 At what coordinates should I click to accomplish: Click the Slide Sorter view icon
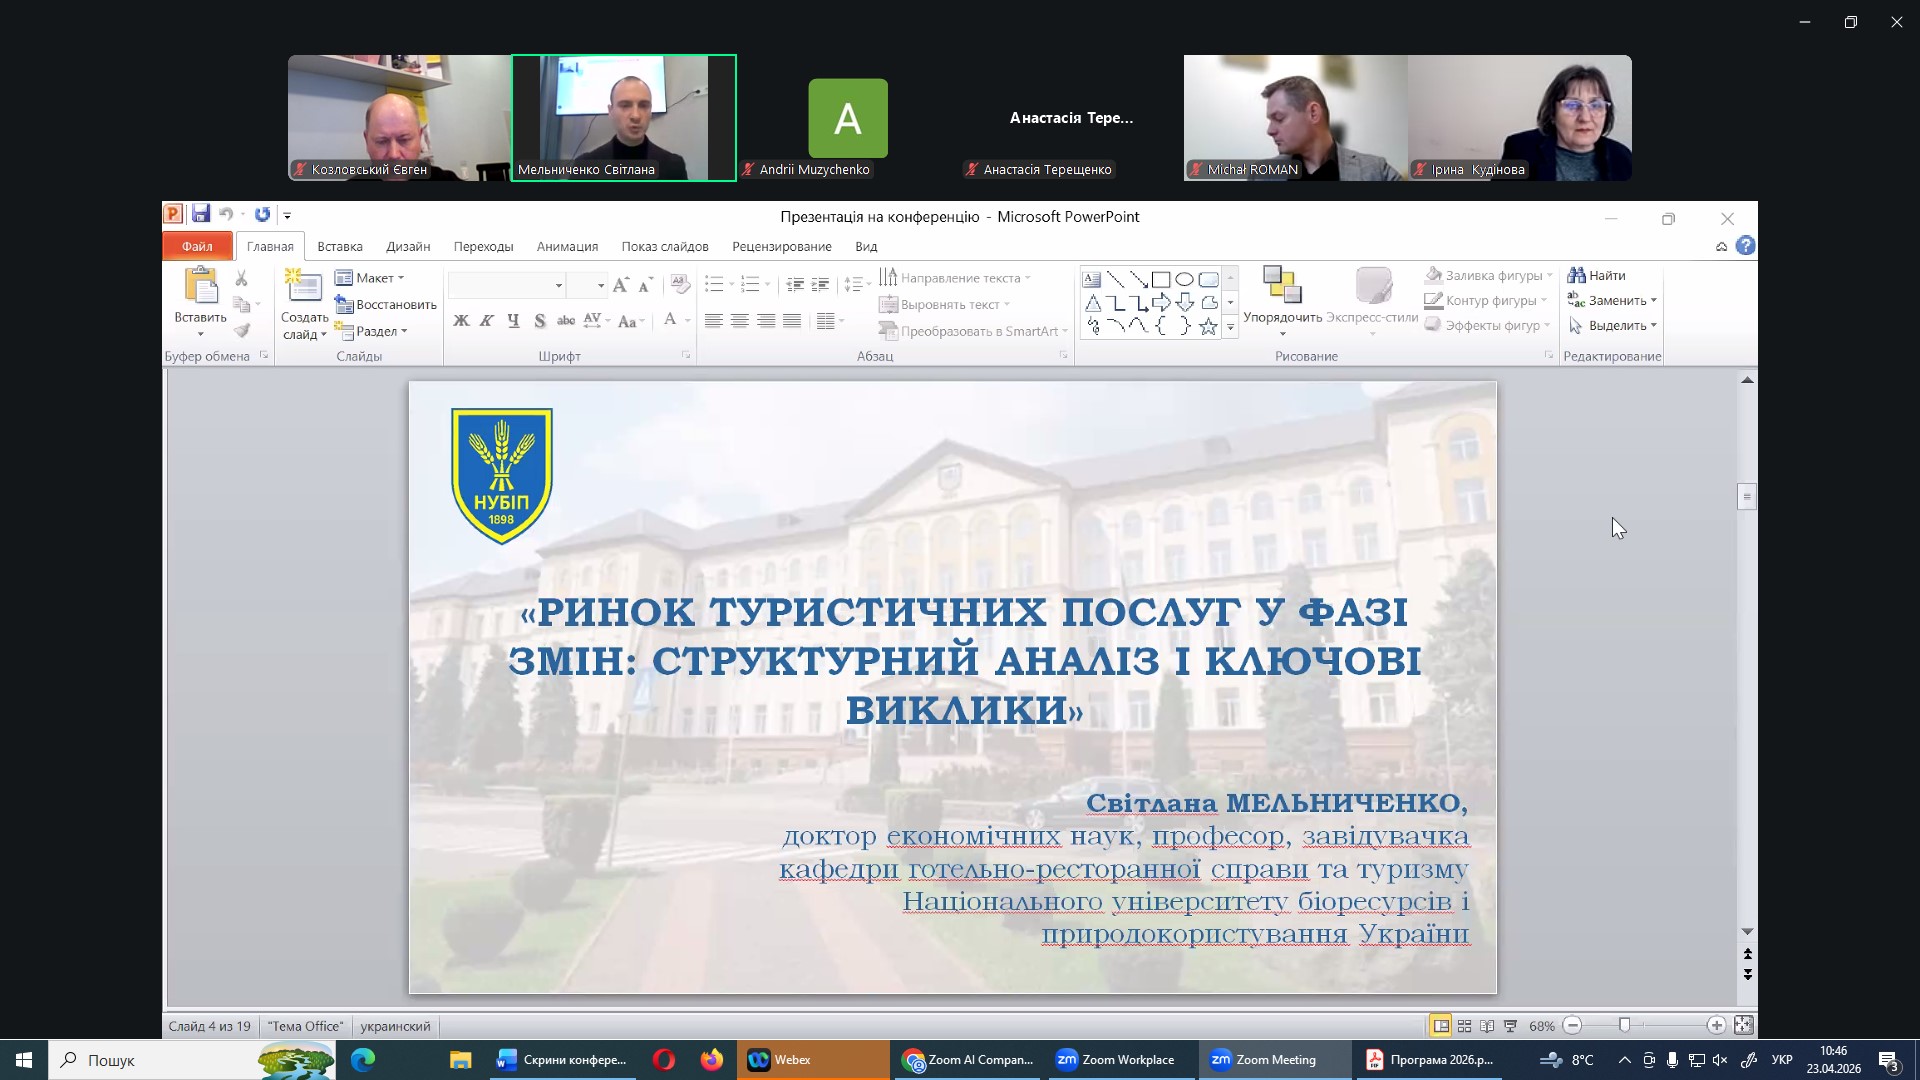1464,1026
